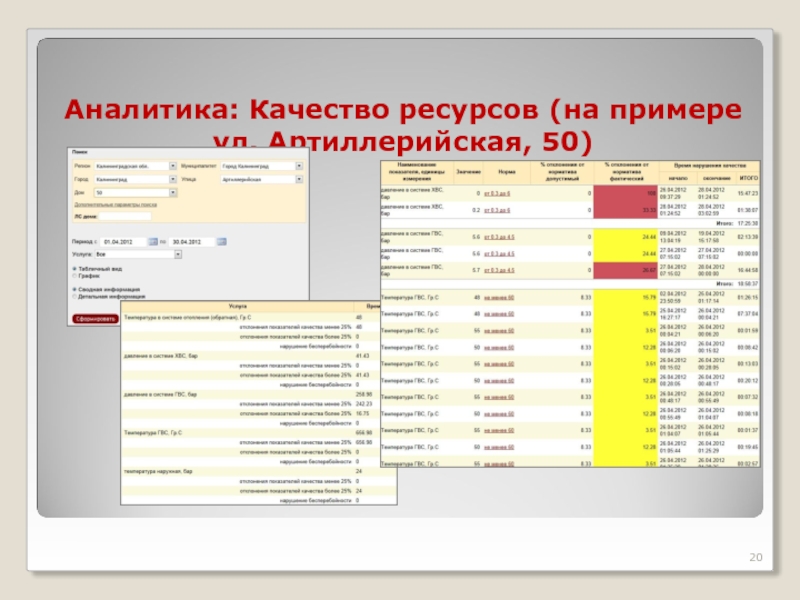The height and width of the screenshot is (600, 800).
Task: Click duration cell 16:44:58
Action: pos(747,270)
